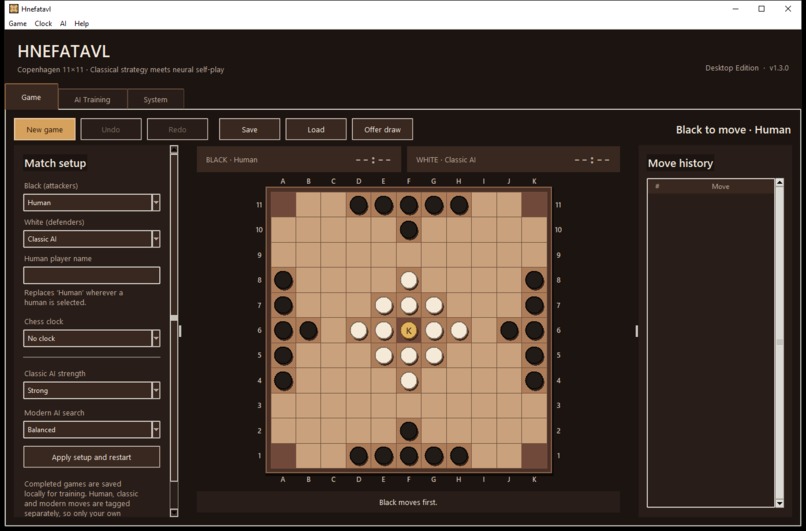Click the 'WHITE · Classic AI' clock label
Viewport: 806px width, 531px height.
[x=446, y=160]
